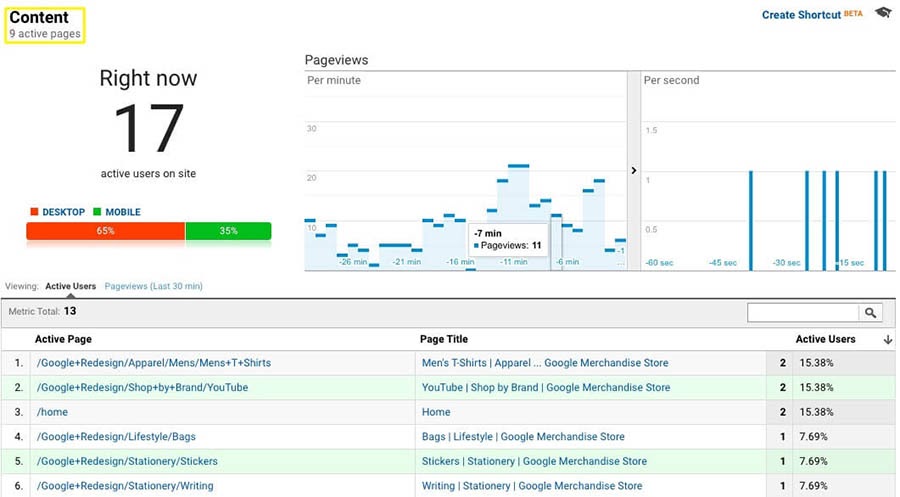The image size is (900, 497).
Task: Open the Bags Lifestyle page title link
Action: click(x=523, y=437)
